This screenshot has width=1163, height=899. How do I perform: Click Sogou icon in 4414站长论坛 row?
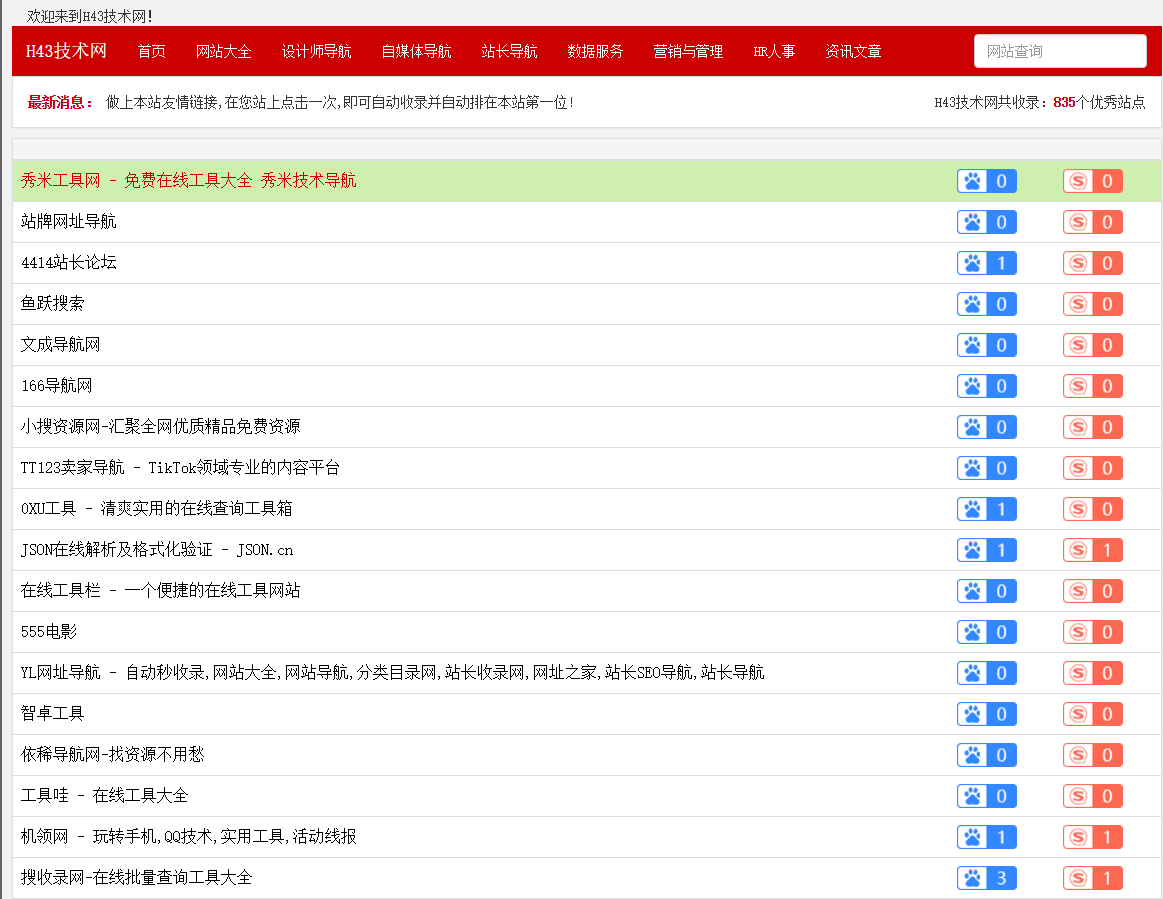pyautogui.click(x=1078, y=263)
